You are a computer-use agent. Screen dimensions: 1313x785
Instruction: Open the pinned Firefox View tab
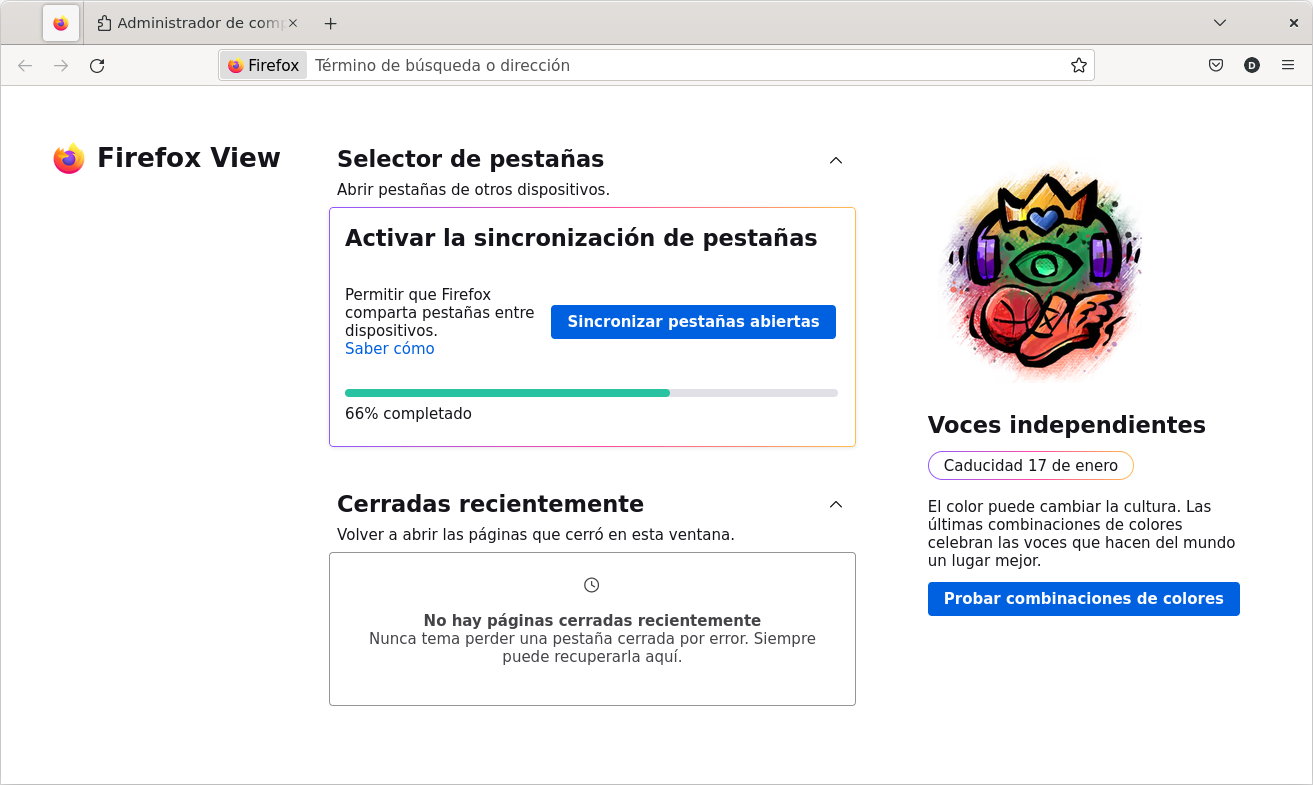tap(61, 23)
